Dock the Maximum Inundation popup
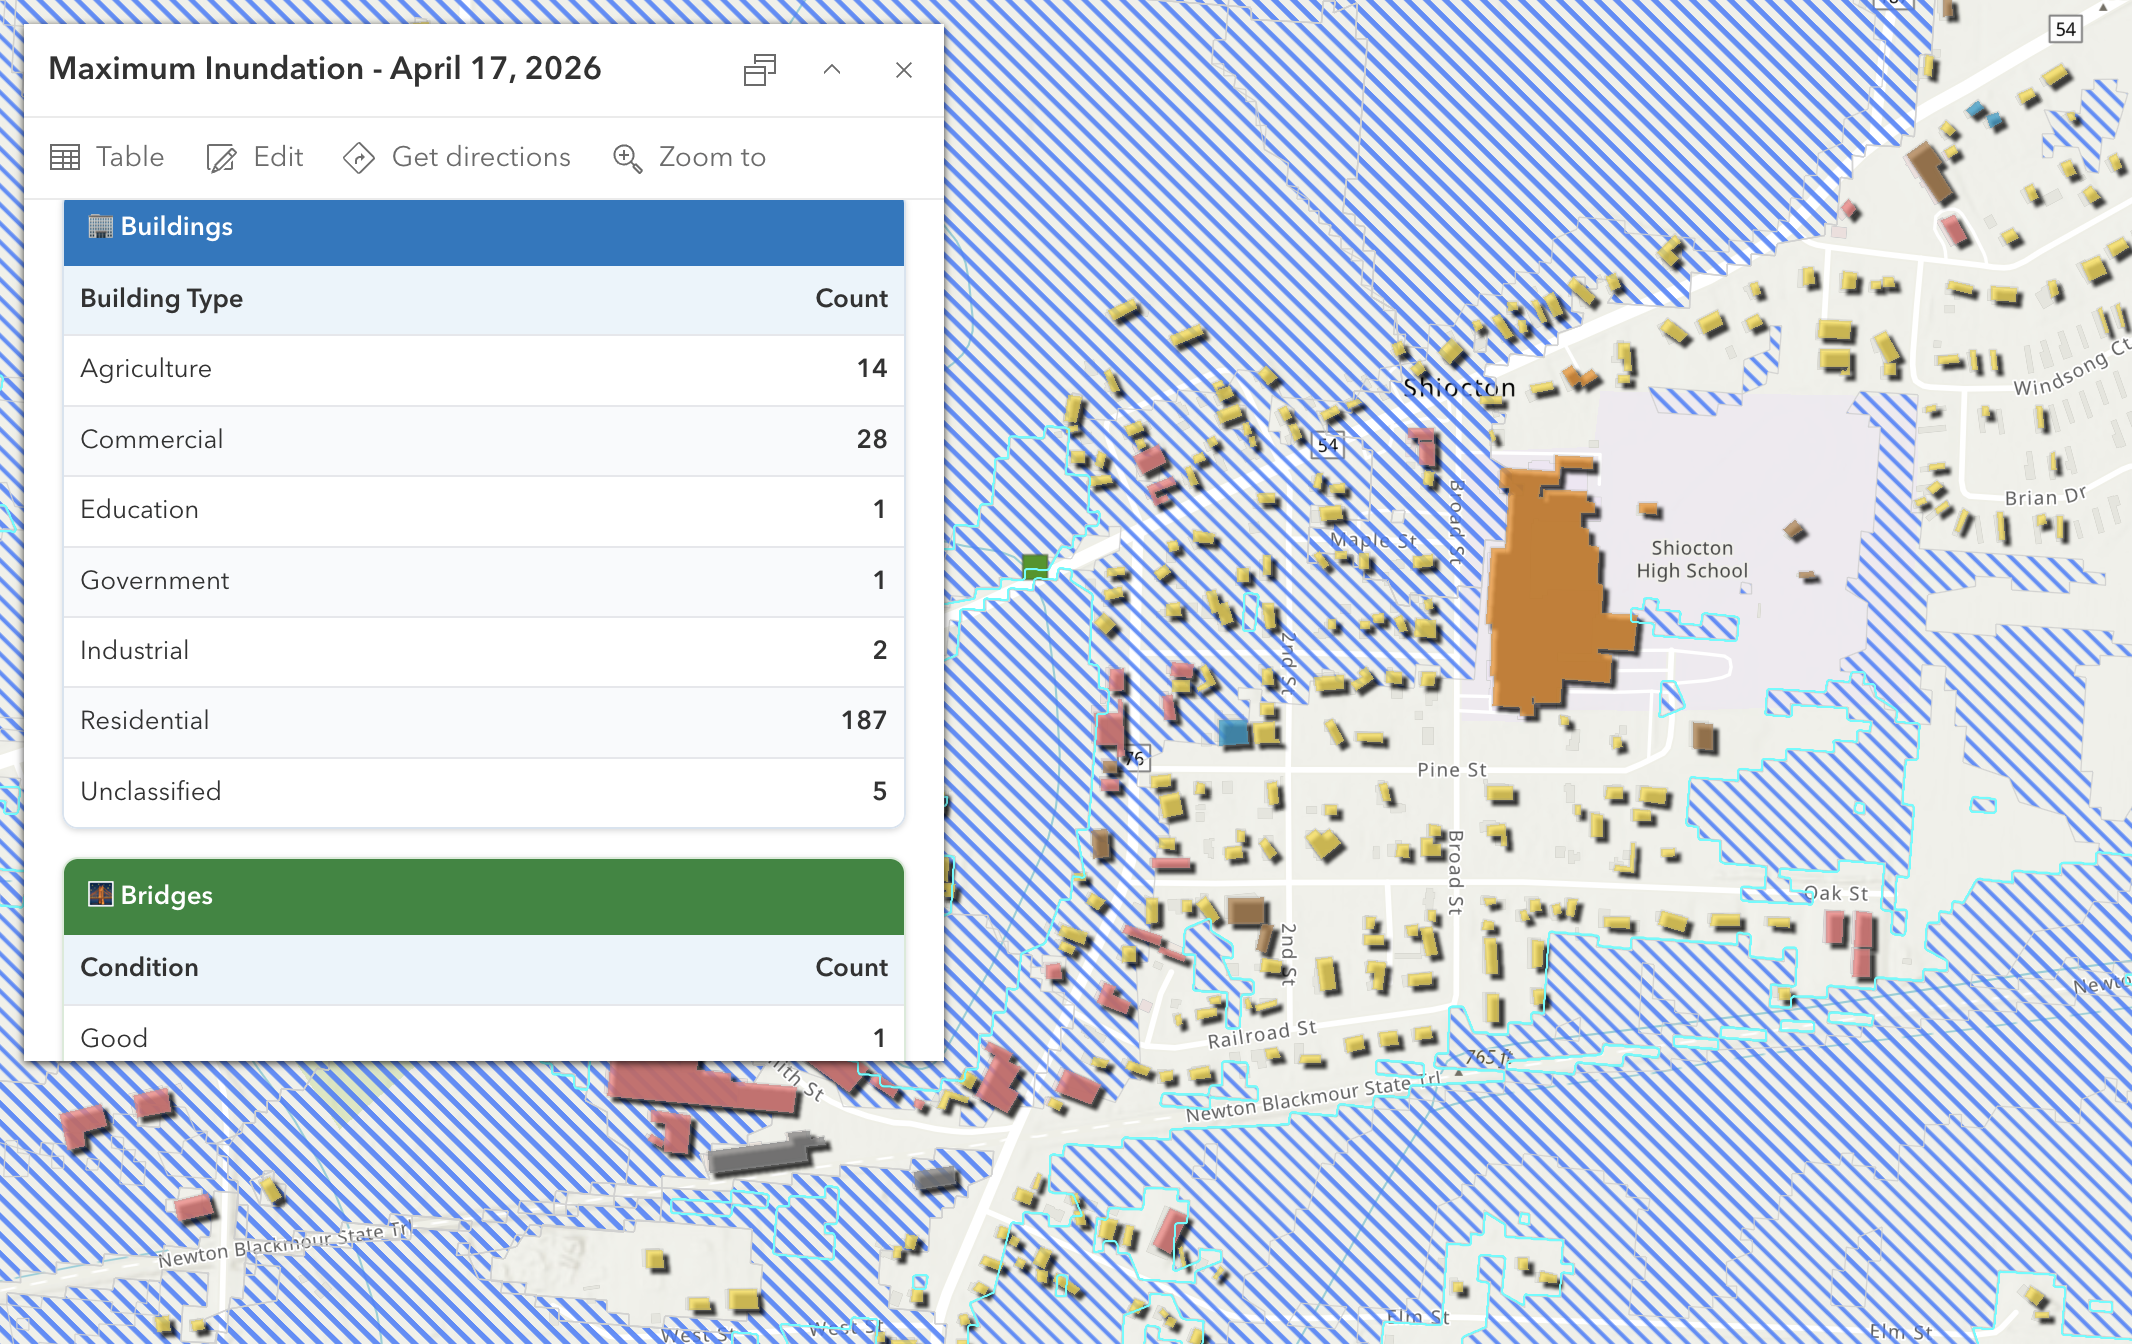Screen dimensions: 2132x1344 [760, 70]
